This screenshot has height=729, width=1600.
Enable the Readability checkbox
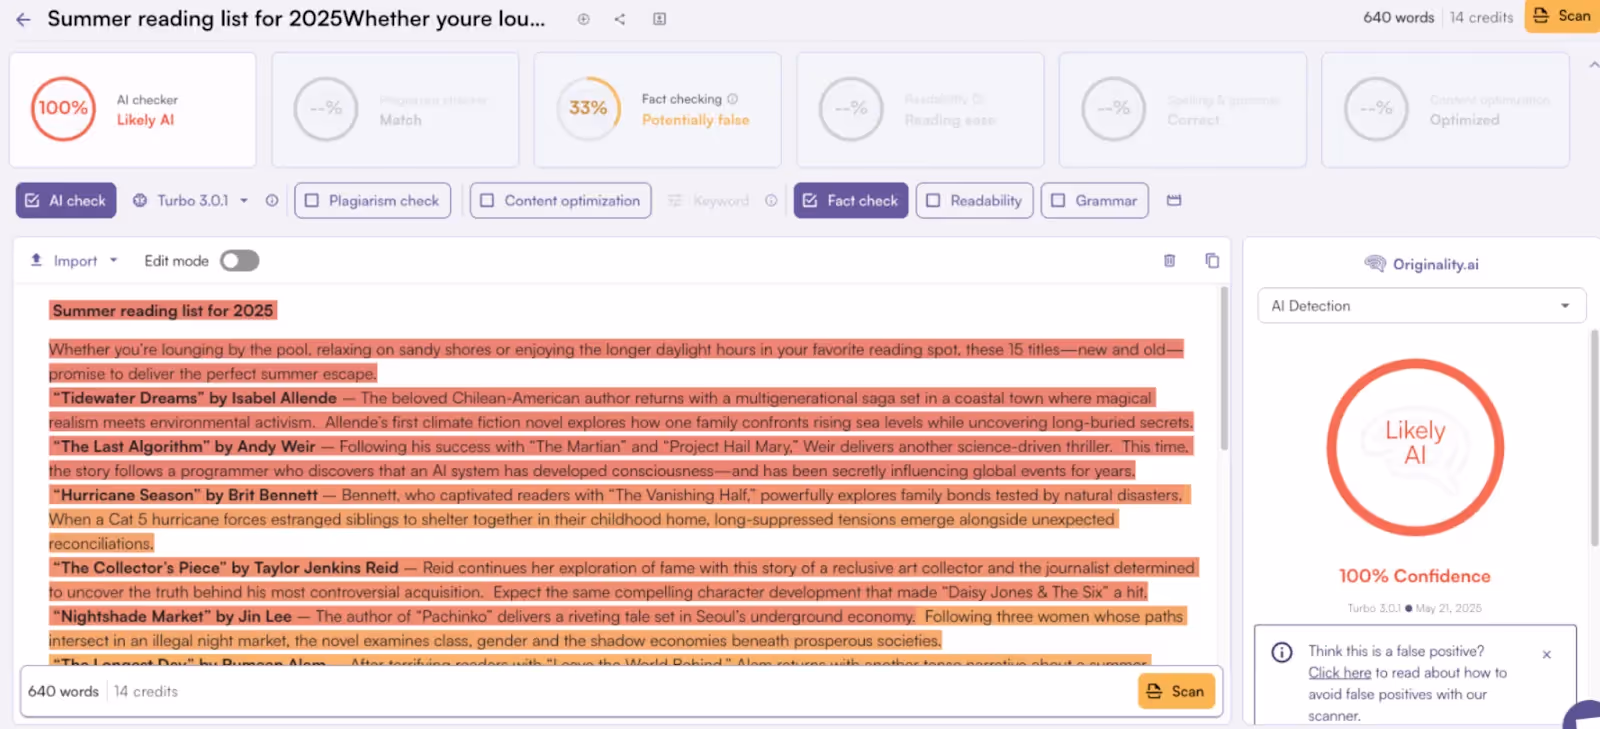974,200
